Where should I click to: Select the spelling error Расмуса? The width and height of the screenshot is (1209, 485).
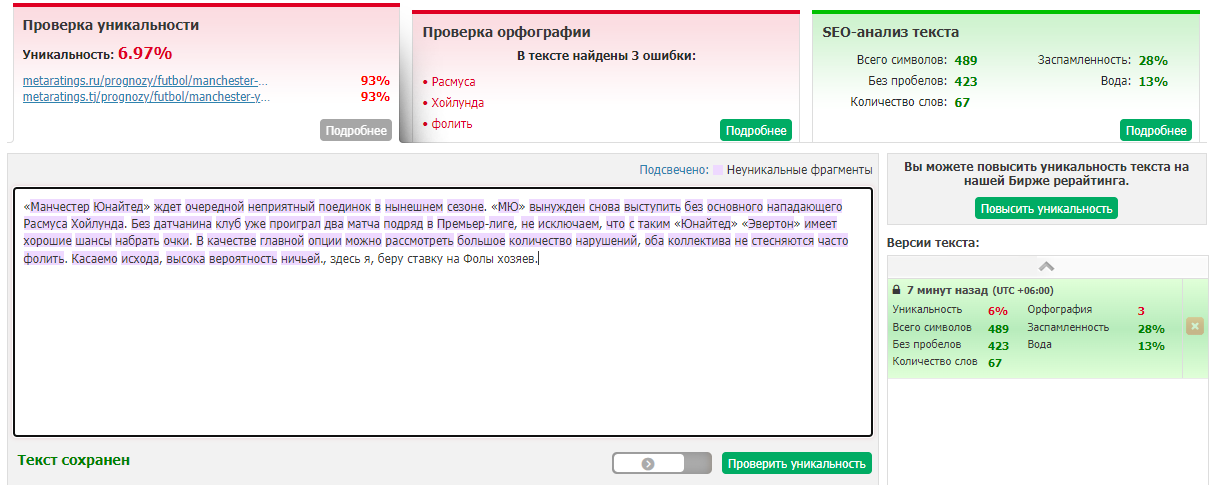click(x=453, y=81)
